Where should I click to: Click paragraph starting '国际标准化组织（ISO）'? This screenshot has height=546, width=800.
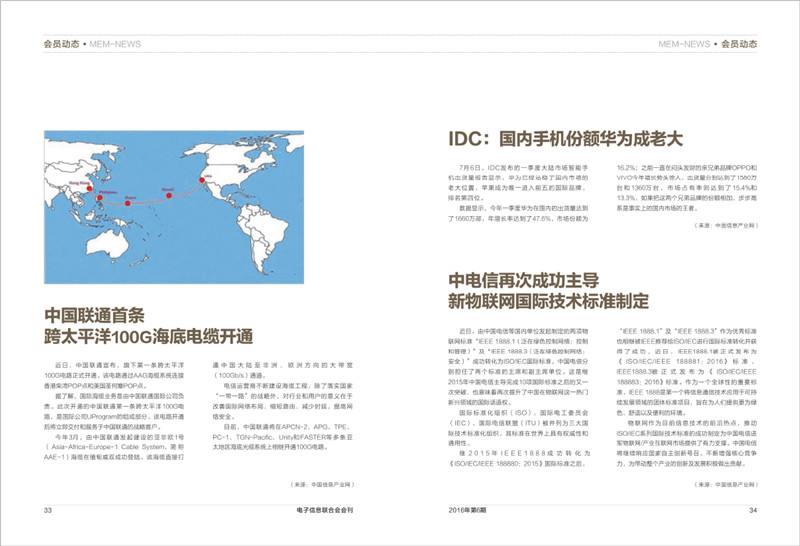pos(518,428)
